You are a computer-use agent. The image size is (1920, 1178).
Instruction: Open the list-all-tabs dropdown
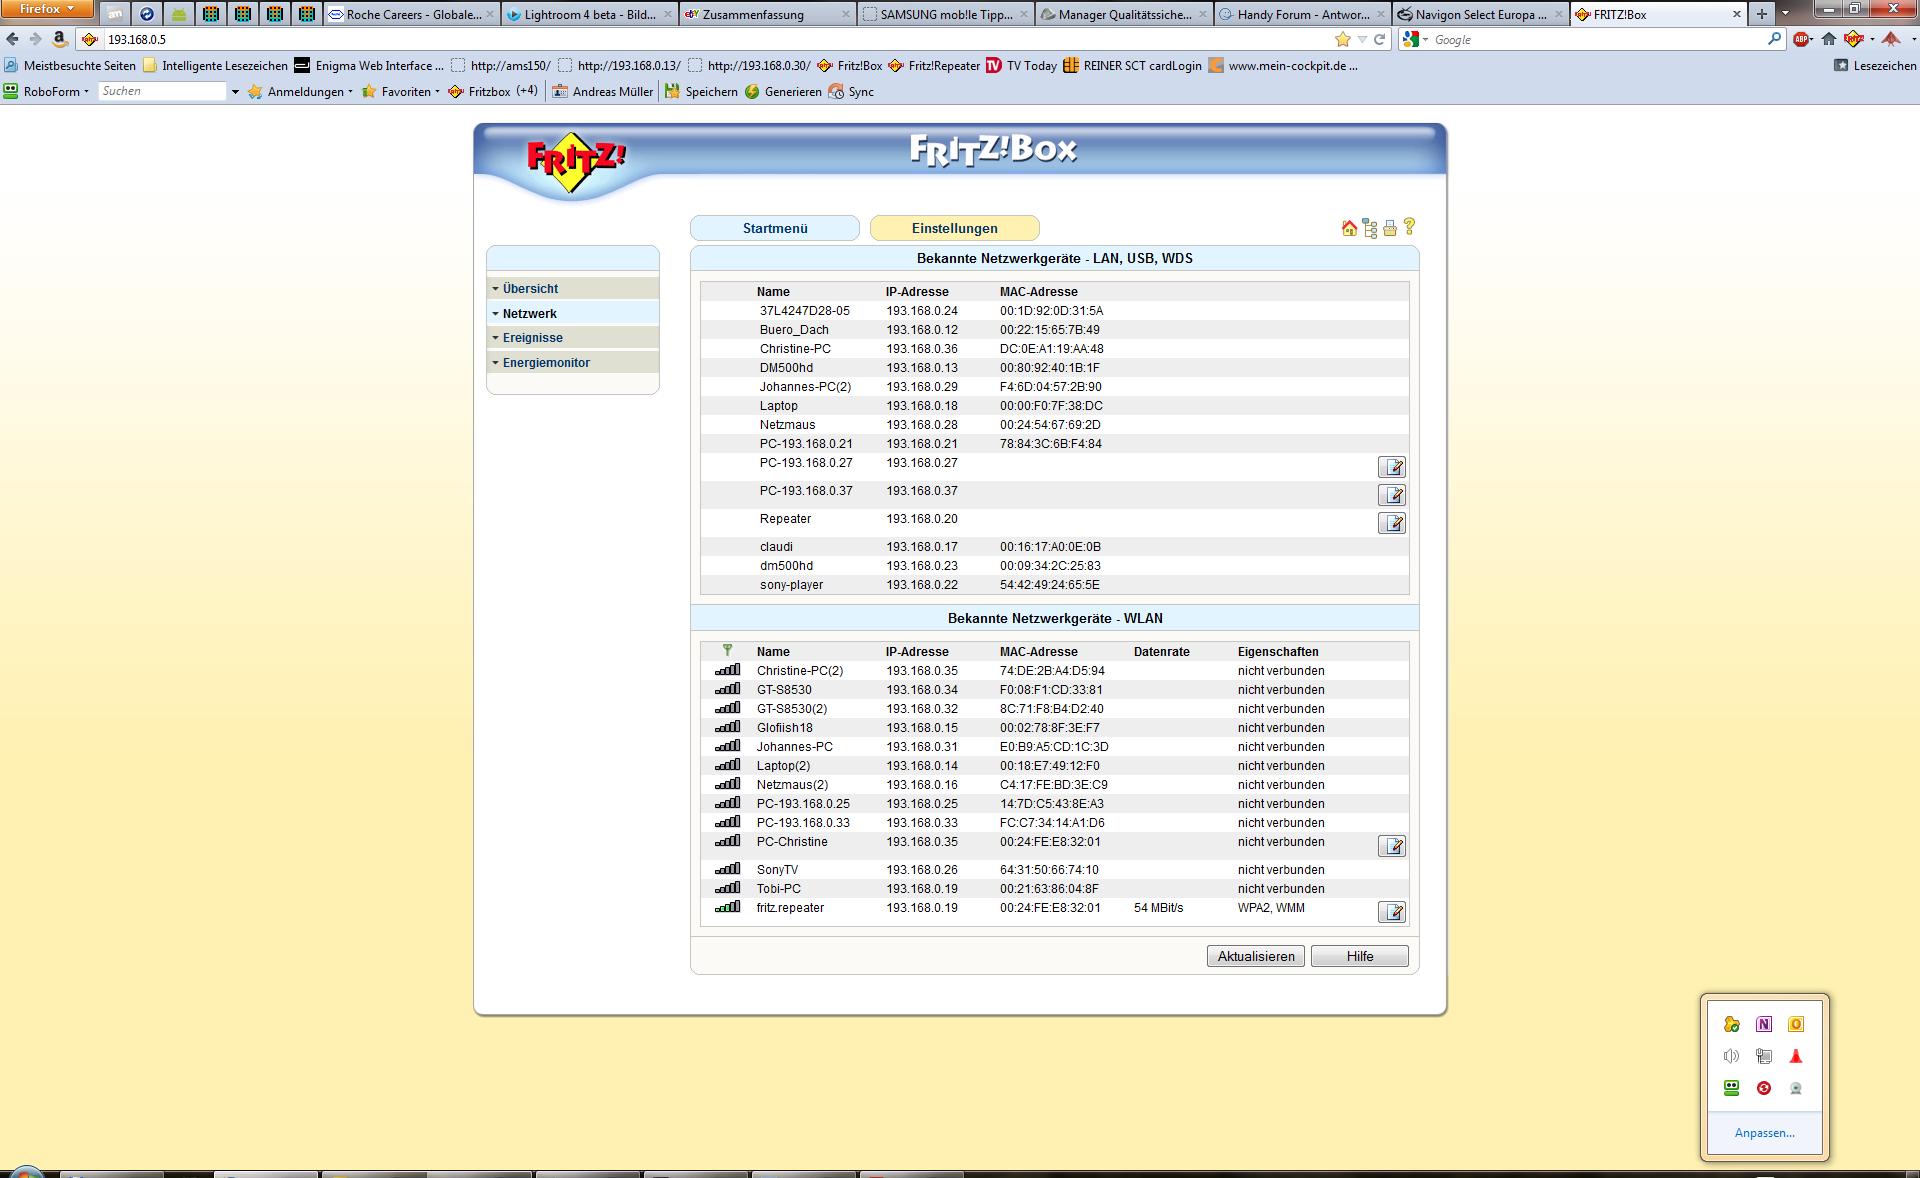click(1787, 14)
